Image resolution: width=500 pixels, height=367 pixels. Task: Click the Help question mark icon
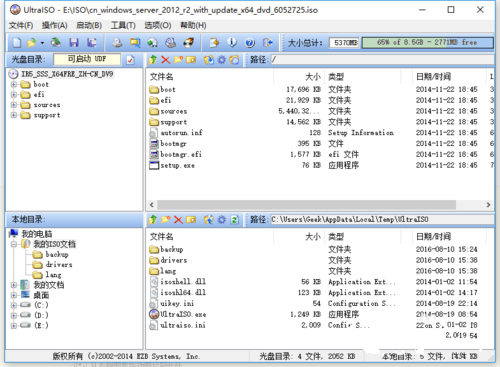click(250, 42)
